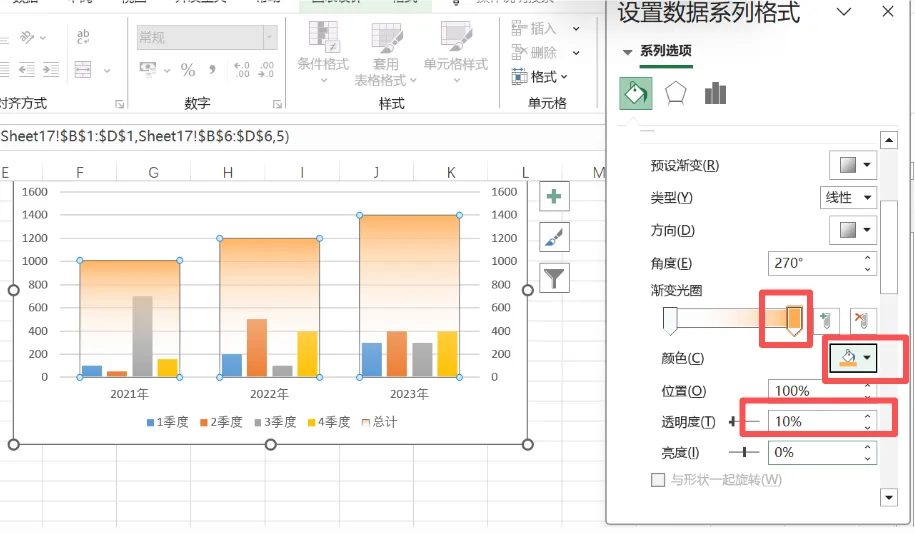Collapse the 系列选项 section

[x=628, y=52]
